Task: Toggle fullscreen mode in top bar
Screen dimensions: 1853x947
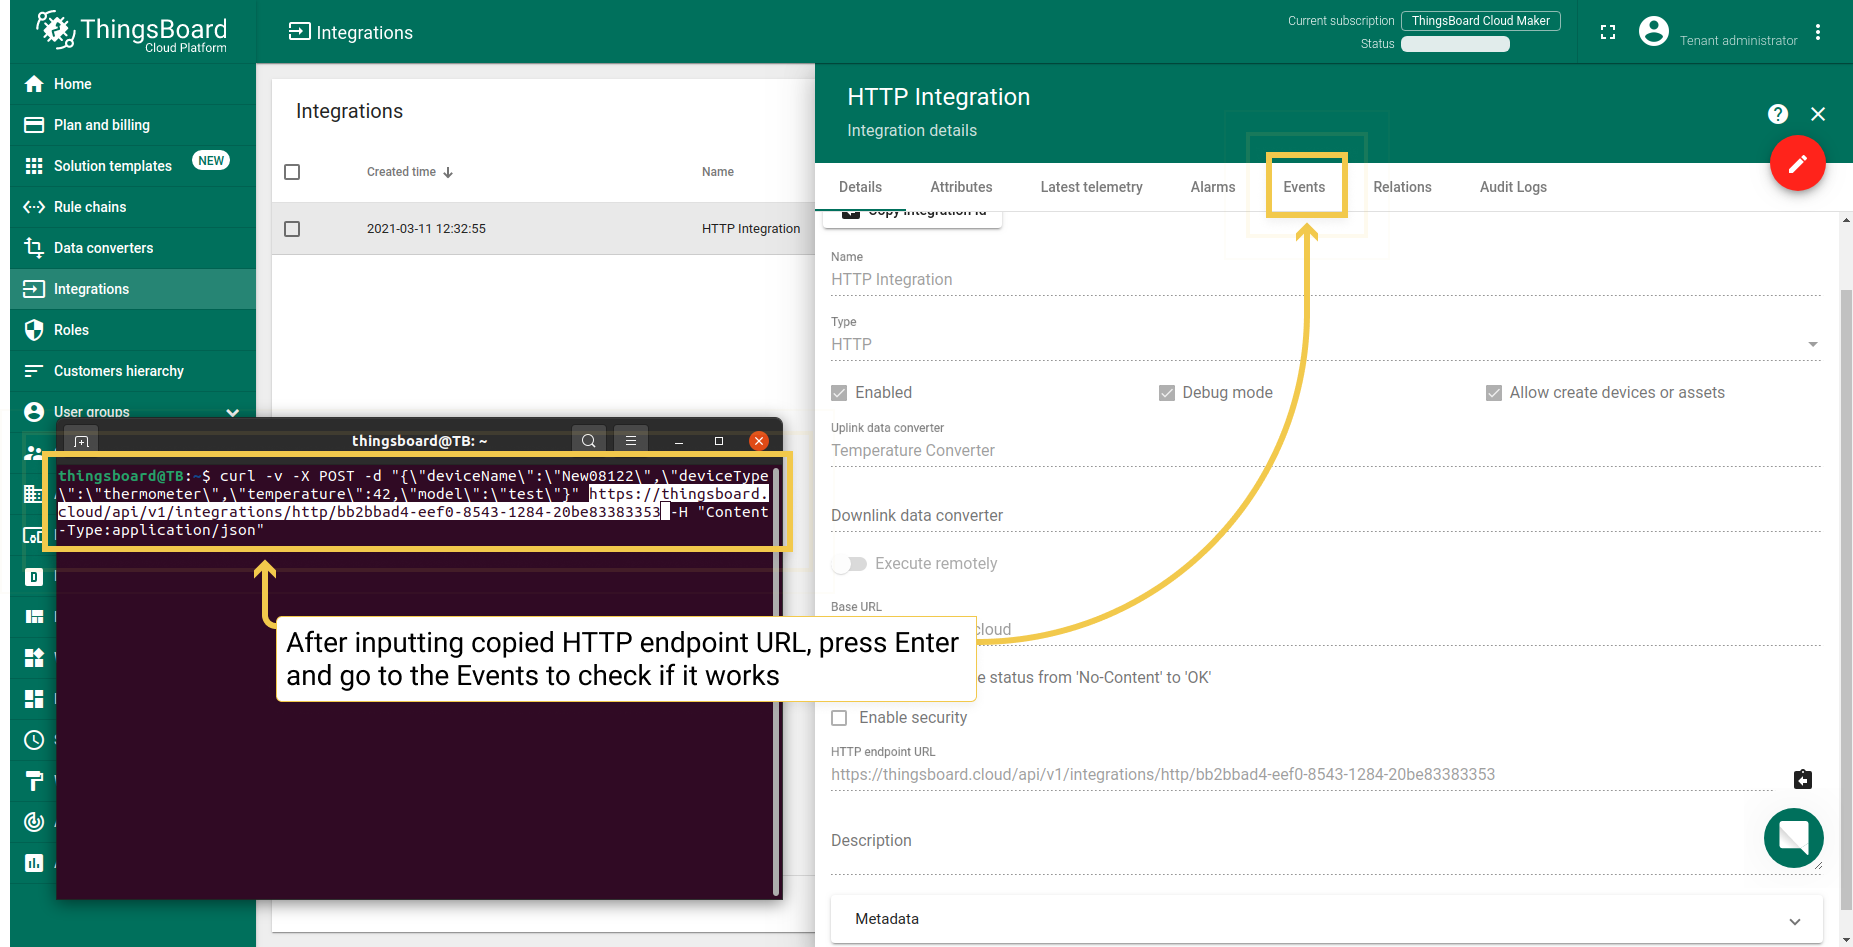Action: (x=1608, y=32)
